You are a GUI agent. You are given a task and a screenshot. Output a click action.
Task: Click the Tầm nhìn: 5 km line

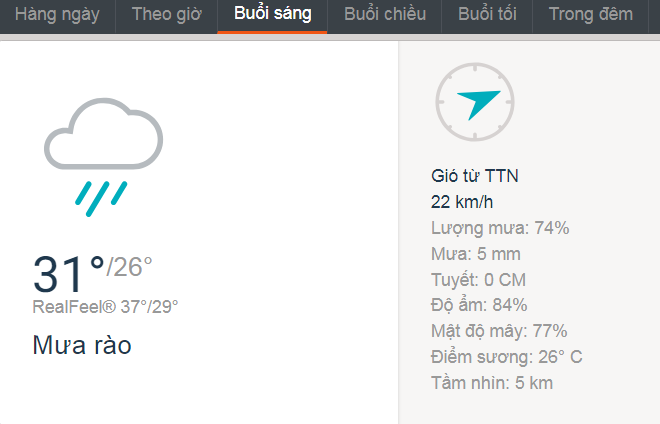[492, 383]
